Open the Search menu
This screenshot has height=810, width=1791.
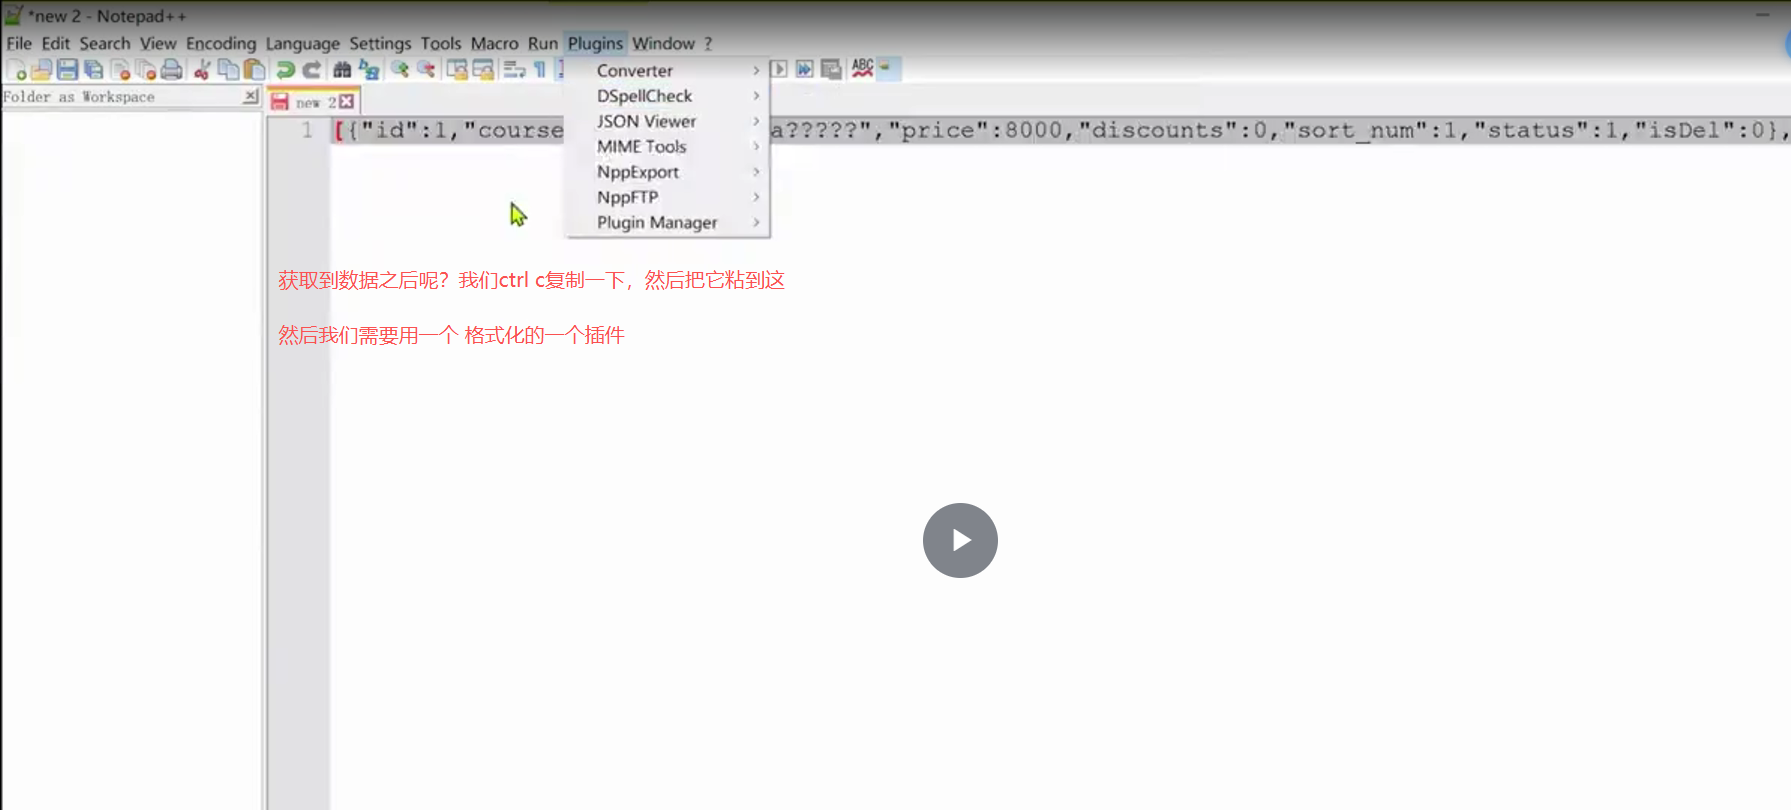105,43
